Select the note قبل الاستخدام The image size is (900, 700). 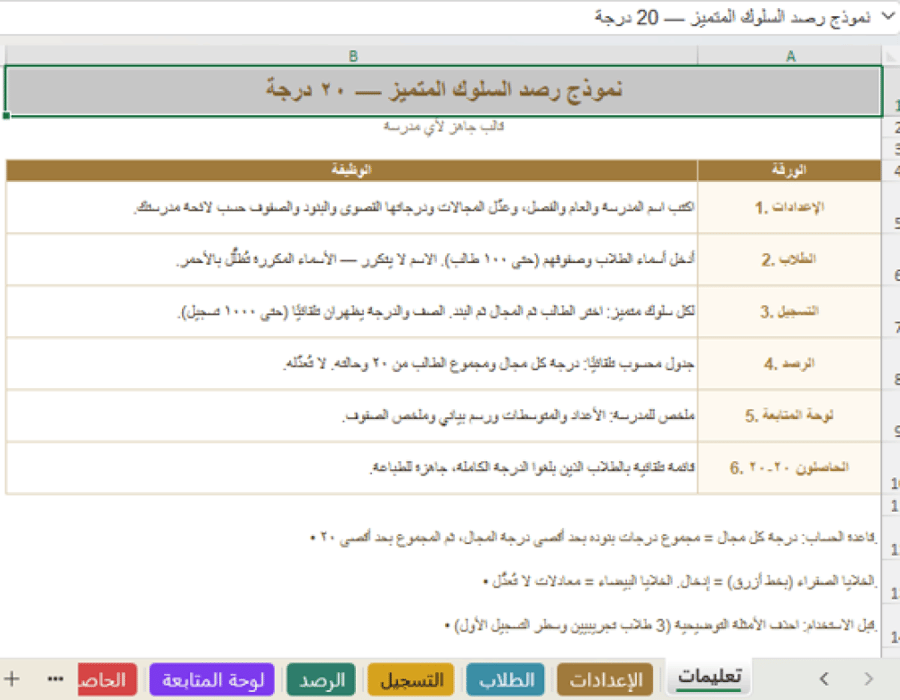(661, 625)
